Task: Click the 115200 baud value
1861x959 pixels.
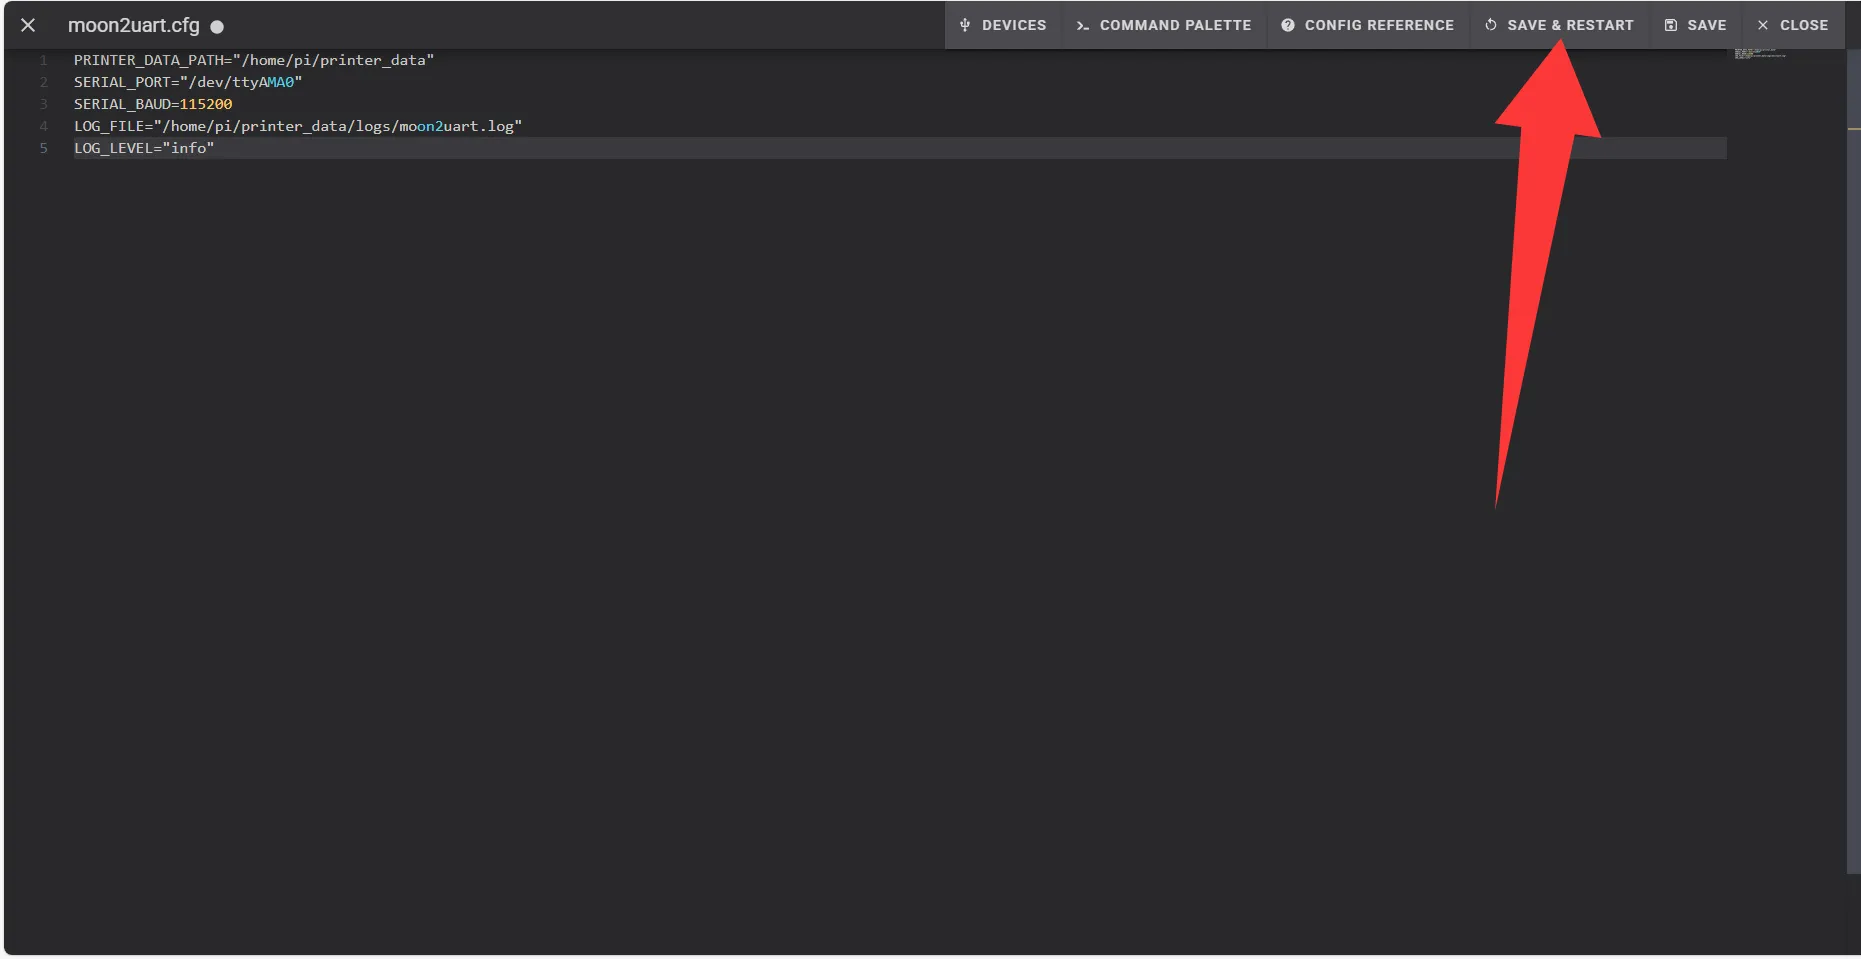Action: [x=205, y=104]
